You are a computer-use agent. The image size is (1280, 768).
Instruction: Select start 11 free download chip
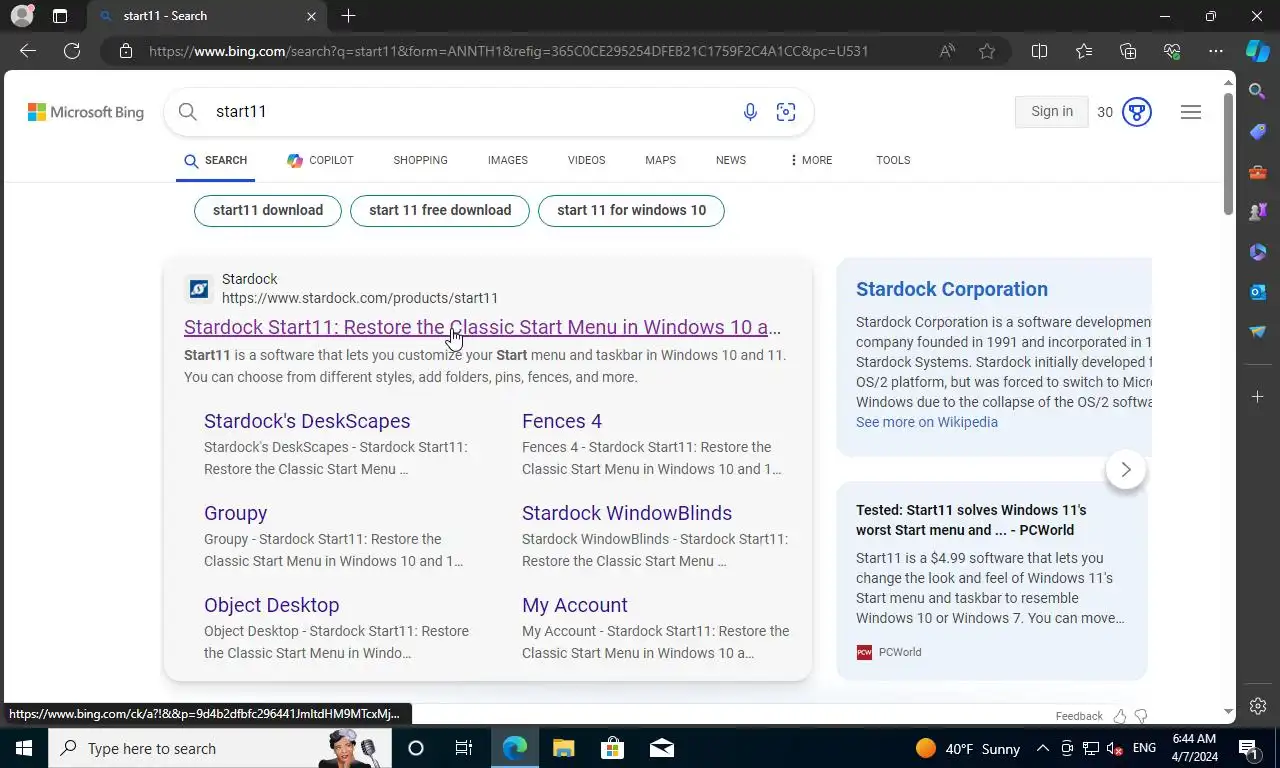click(x=440, y=210)
